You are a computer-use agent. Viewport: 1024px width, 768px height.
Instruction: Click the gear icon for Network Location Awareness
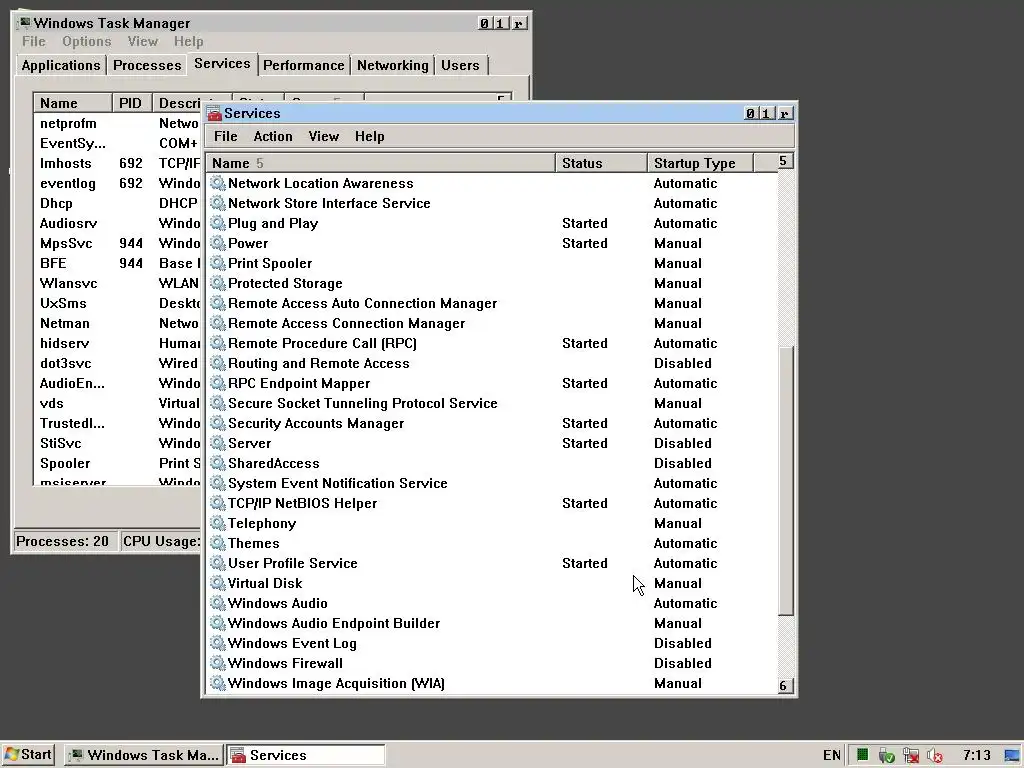tap(217, 184)
